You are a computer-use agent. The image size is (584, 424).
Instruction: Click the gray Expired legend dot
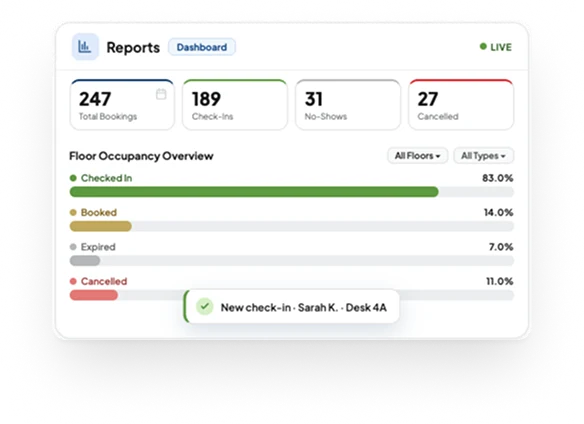coord(73,247)
